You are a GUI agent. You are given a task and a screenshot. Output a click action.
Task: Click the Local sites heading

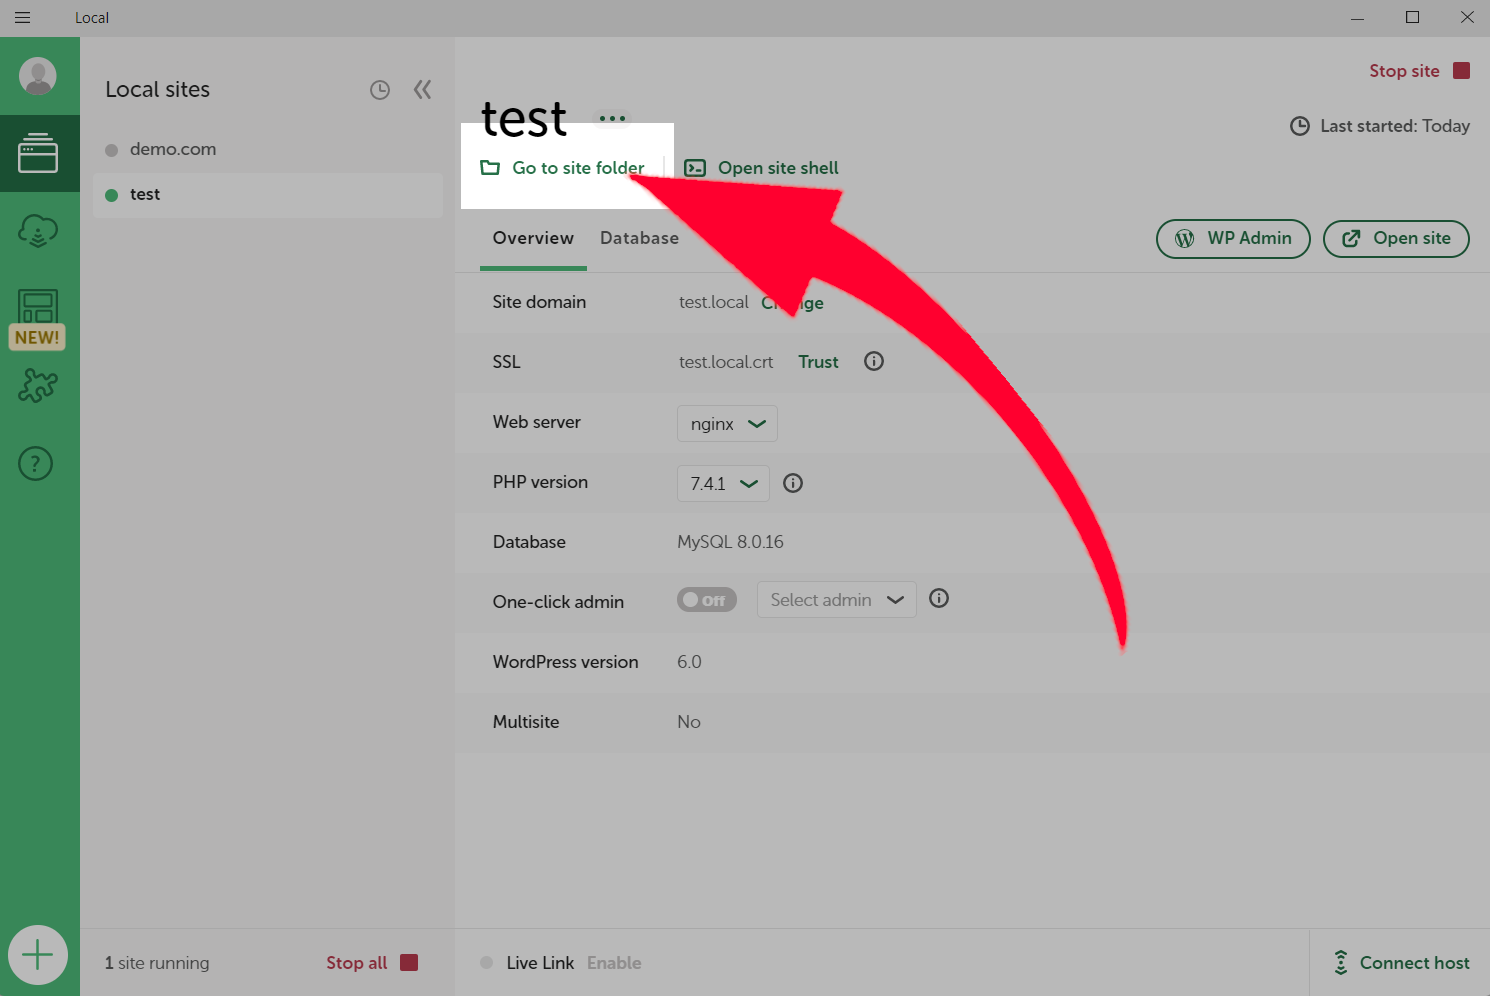click(158, 89)
